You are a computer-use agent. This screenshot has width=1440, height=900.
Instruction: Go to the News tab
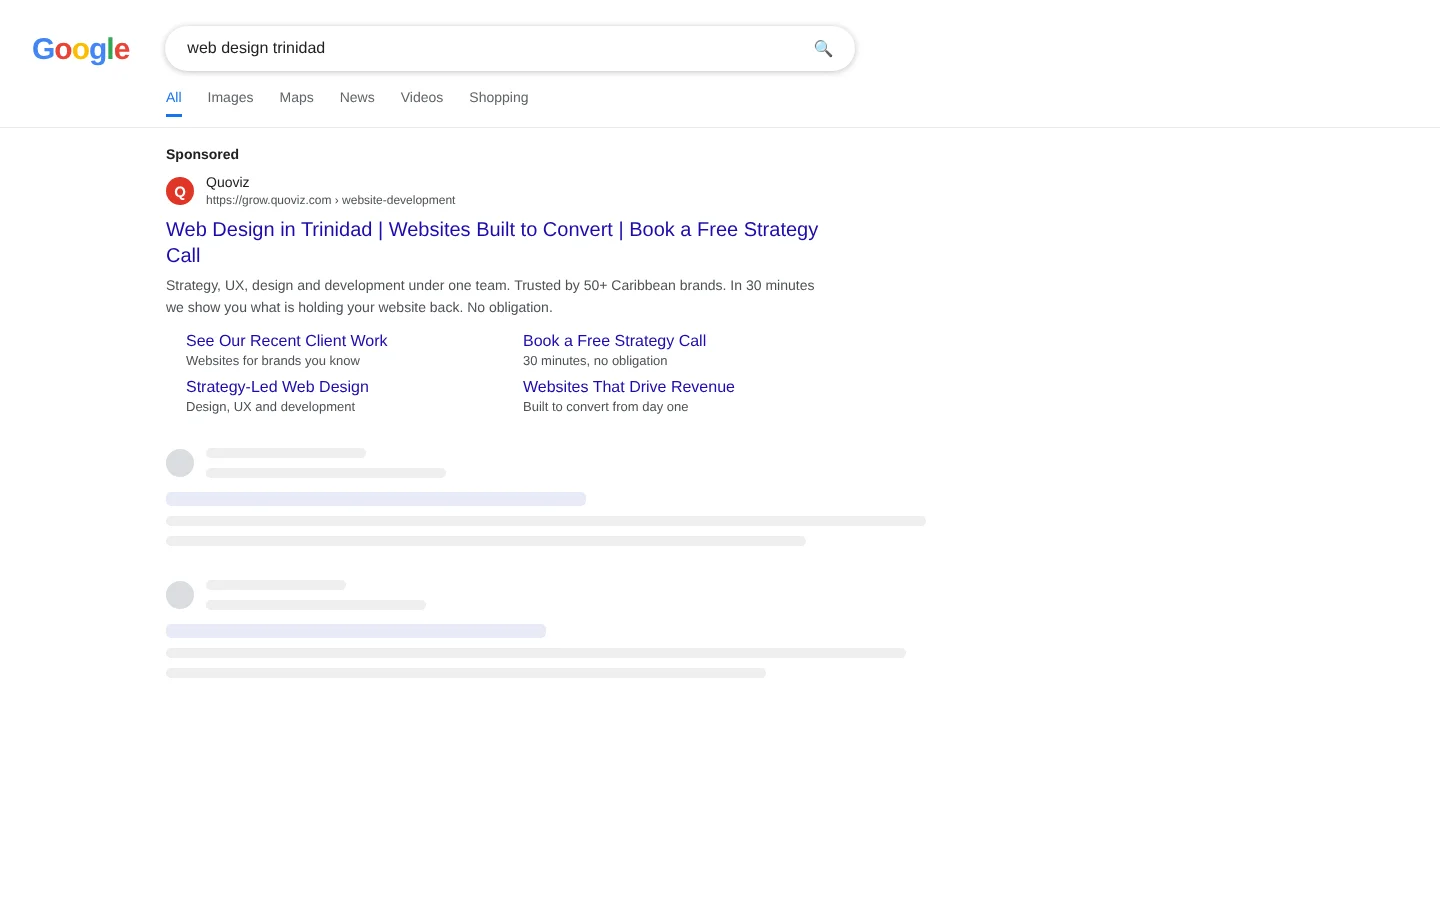pos(357,98)
